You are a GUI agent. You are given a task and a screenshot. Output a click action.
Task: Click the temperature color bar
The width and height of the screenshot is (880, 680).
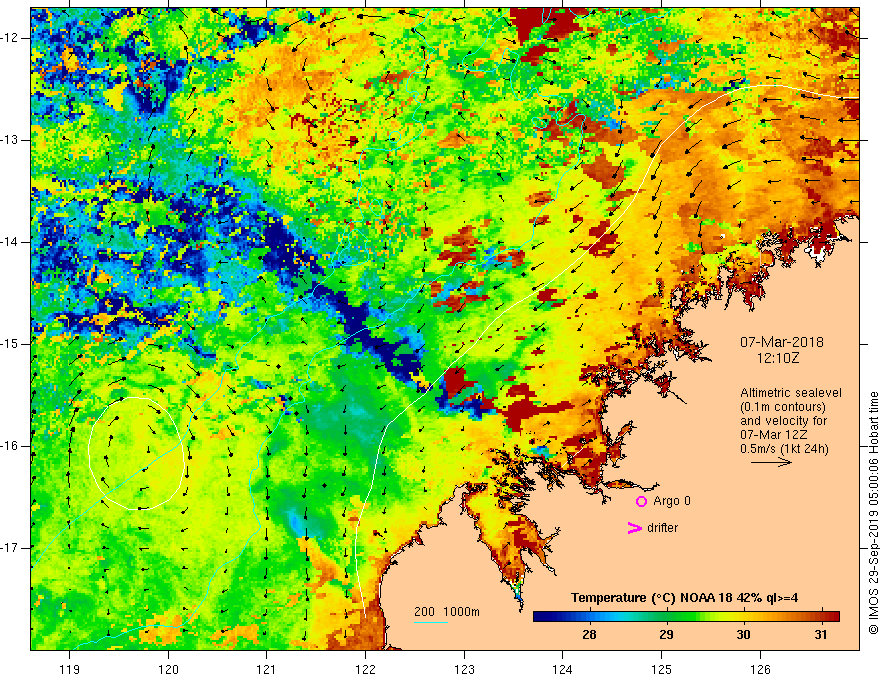(x=686, y=617)
